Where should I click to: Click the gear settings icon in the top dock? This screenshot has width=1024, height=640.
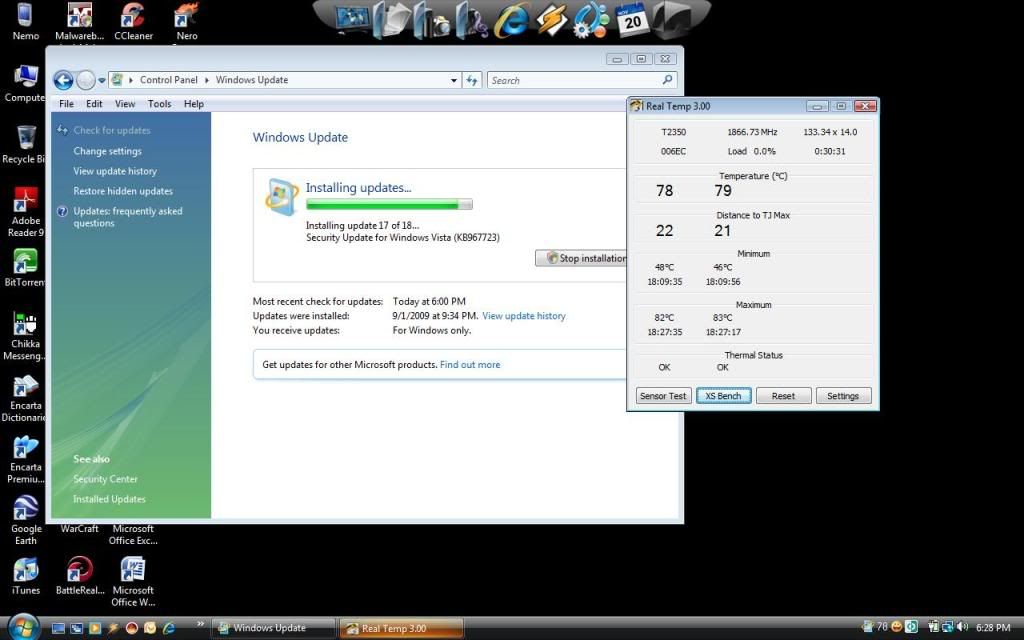590,20
